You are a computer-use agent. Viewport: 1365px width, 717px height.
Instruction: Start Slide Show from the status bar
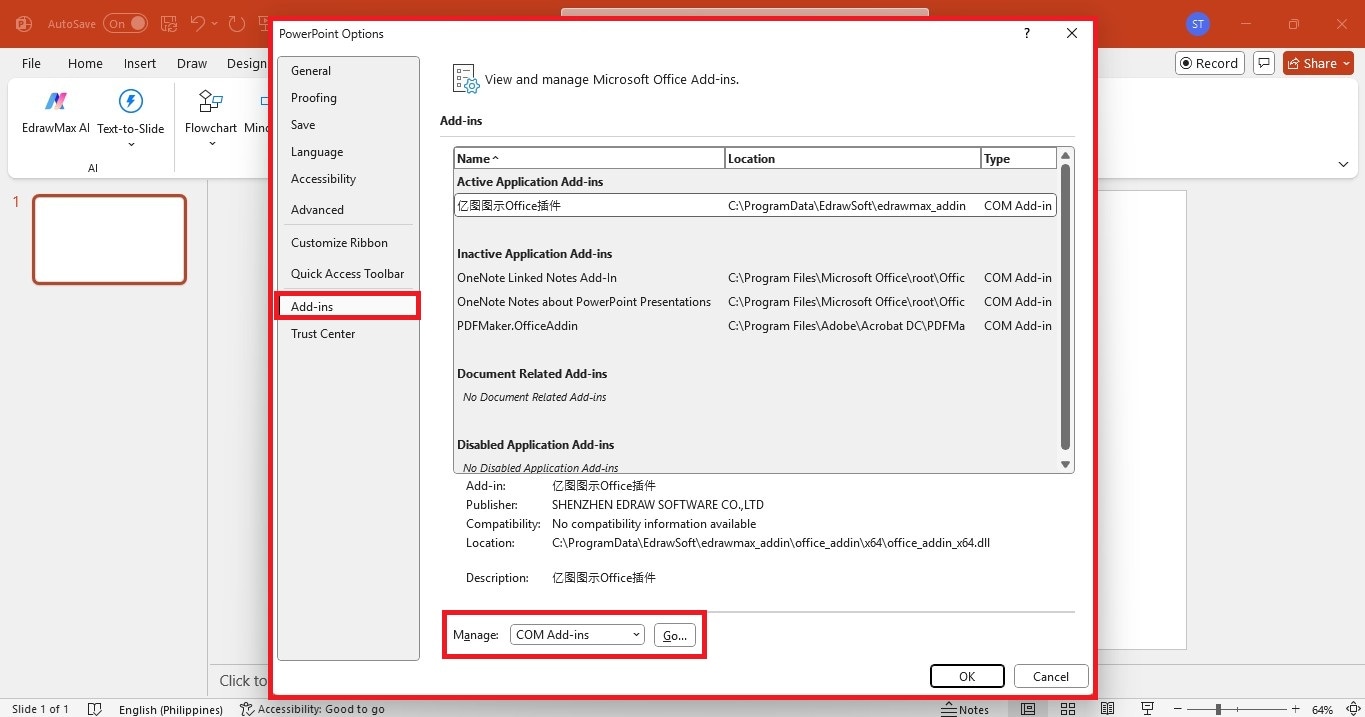click(x=1148, y=709)
